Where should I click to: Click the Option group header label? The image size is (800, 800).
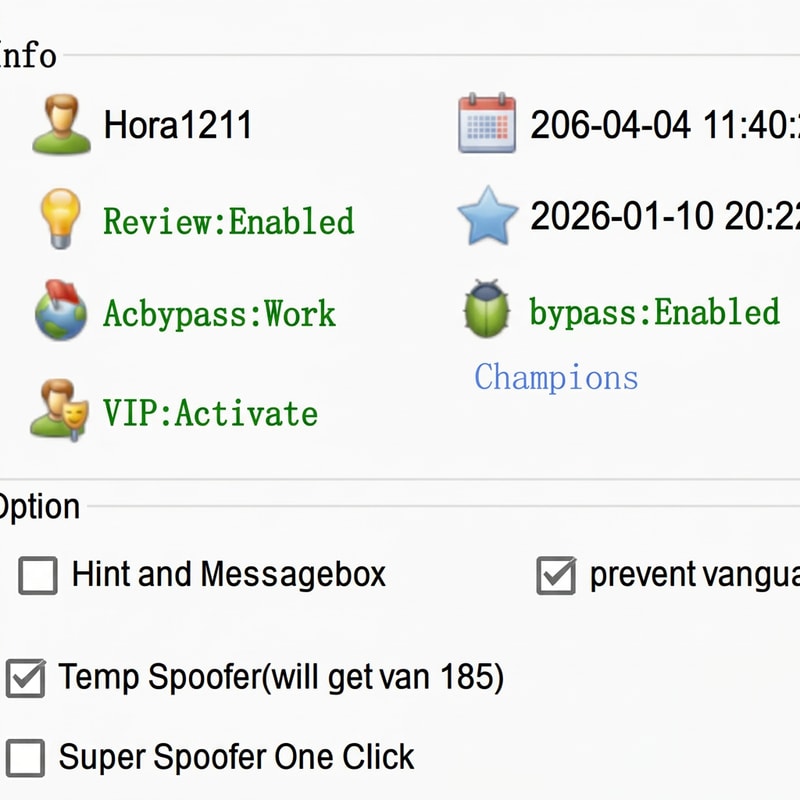pos(38,506)
